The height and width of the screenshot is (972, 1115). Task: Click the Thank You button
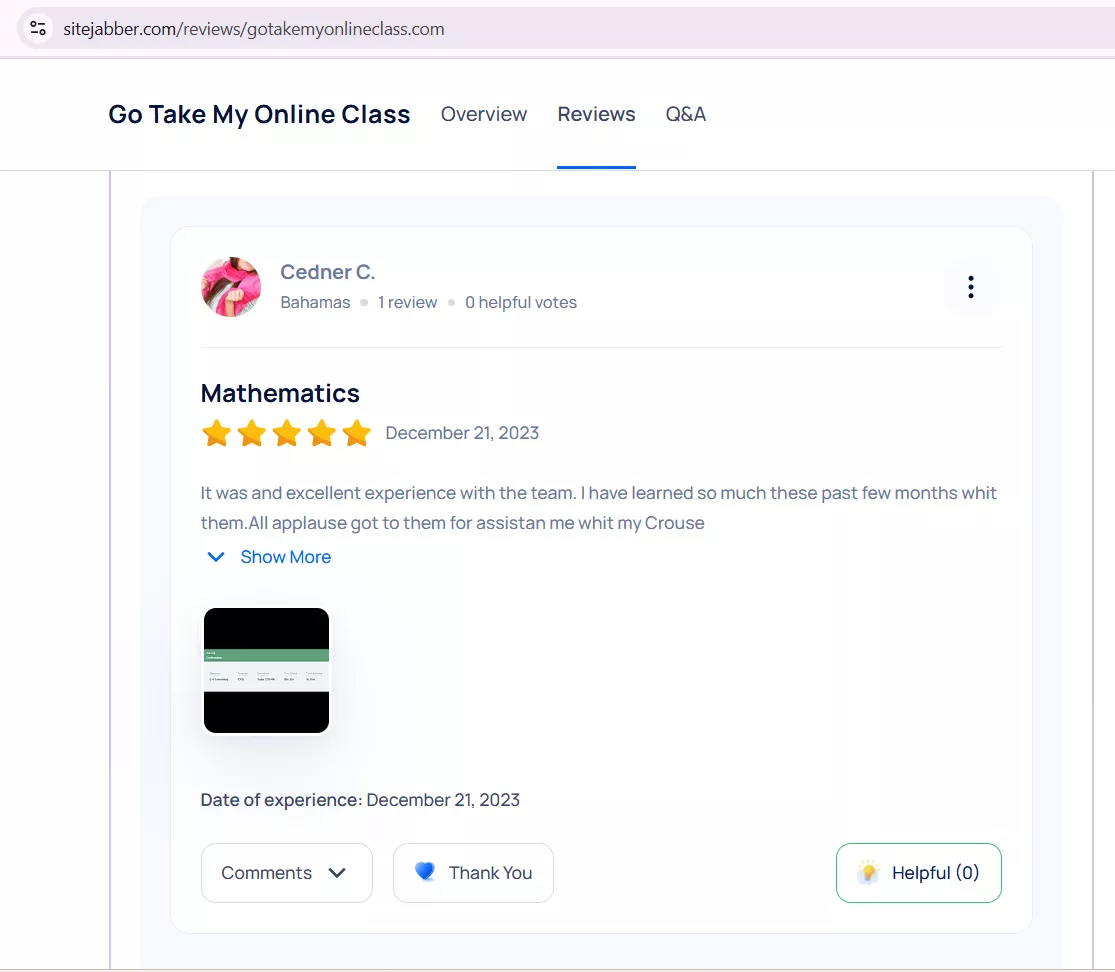473,872
